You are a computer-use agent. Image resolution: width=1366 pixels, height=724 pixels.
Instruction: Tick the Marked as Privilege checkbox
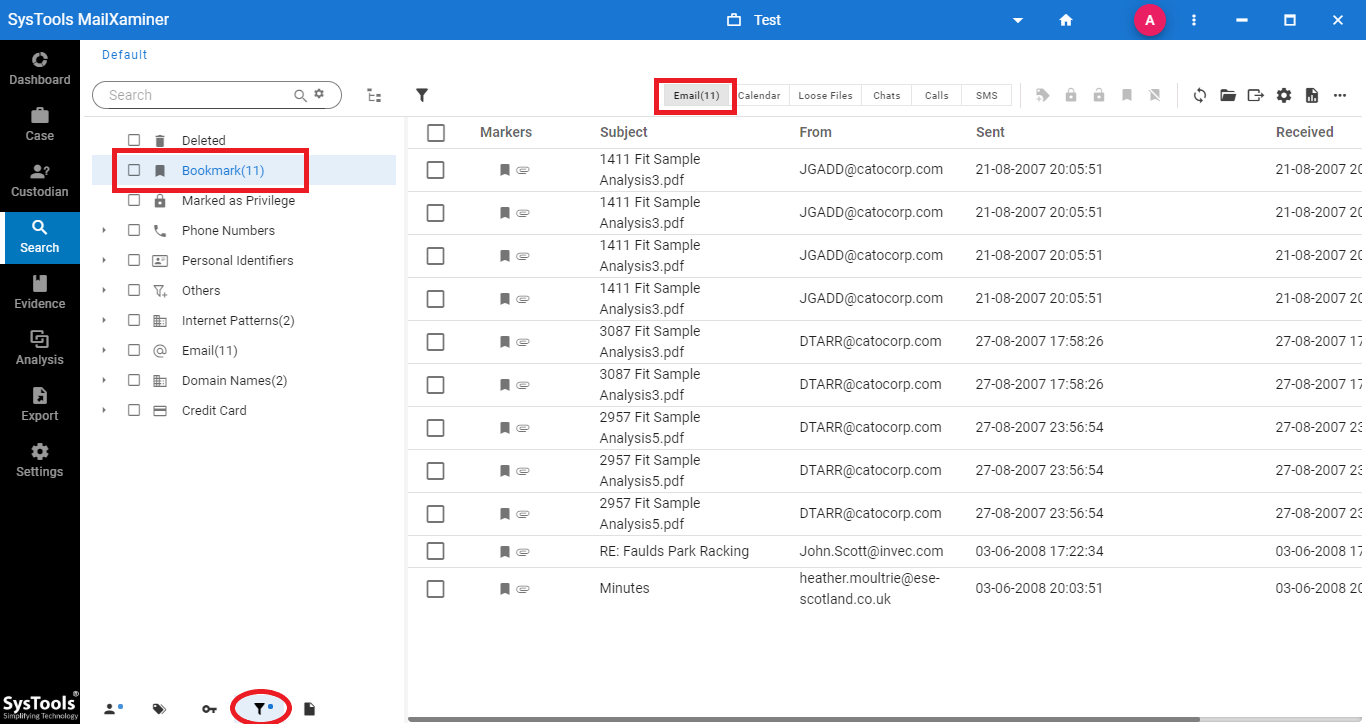point(134,200)
